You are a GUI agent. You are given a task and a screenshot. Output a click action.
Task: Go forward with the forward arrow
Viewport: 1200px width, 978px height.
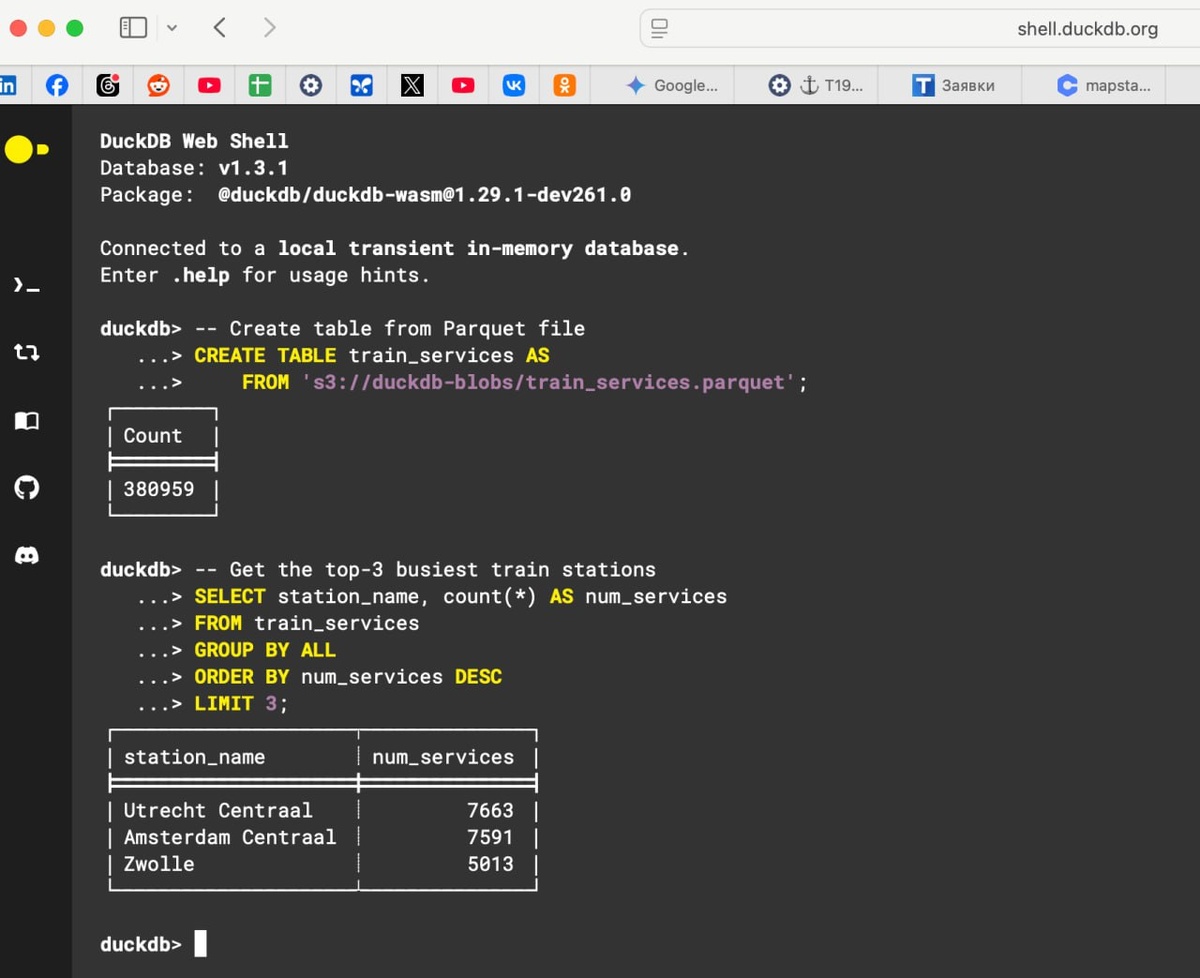pyautogui.click(x=269, y=28)
